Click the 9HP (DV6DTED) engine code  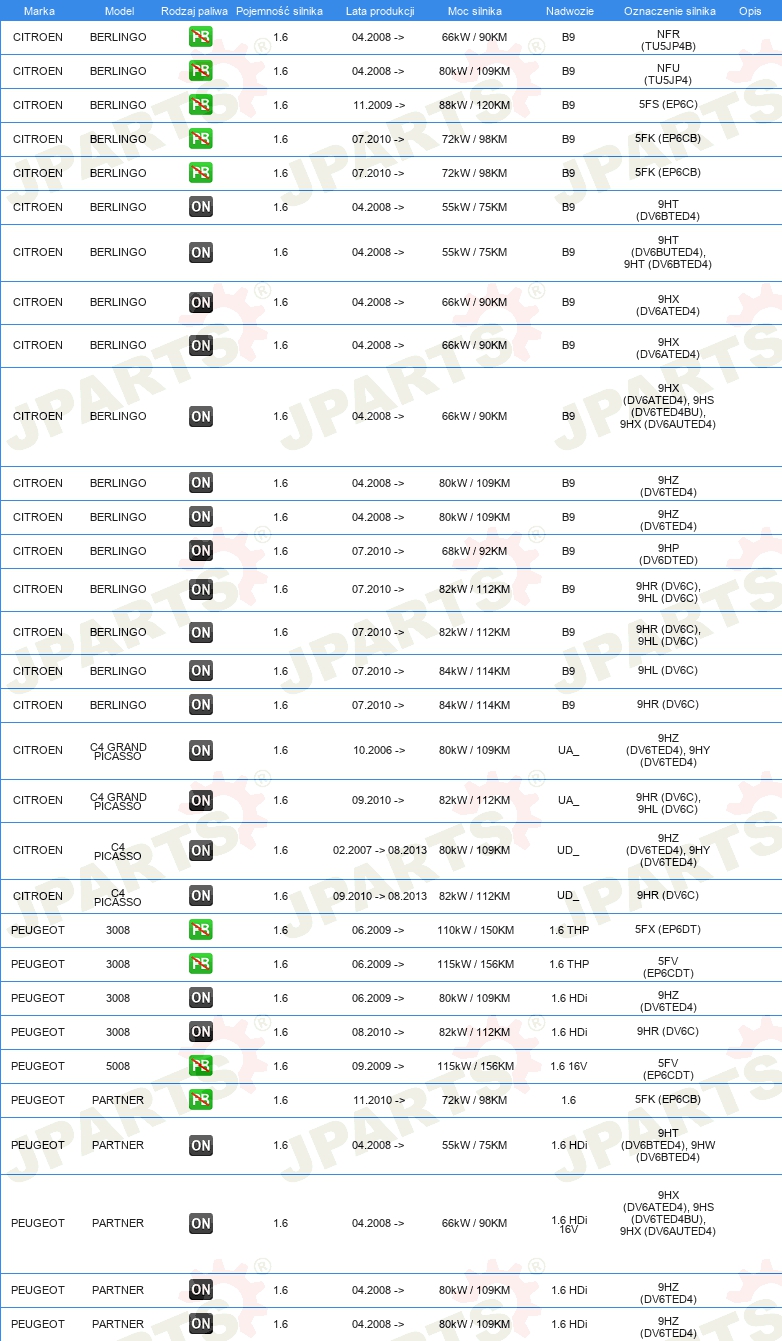[x=668, y=554]
